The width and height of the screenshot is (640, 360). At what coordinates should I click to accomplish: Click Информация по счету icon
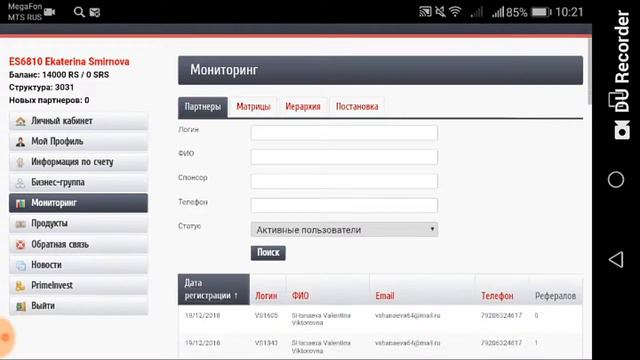[20, 162]
